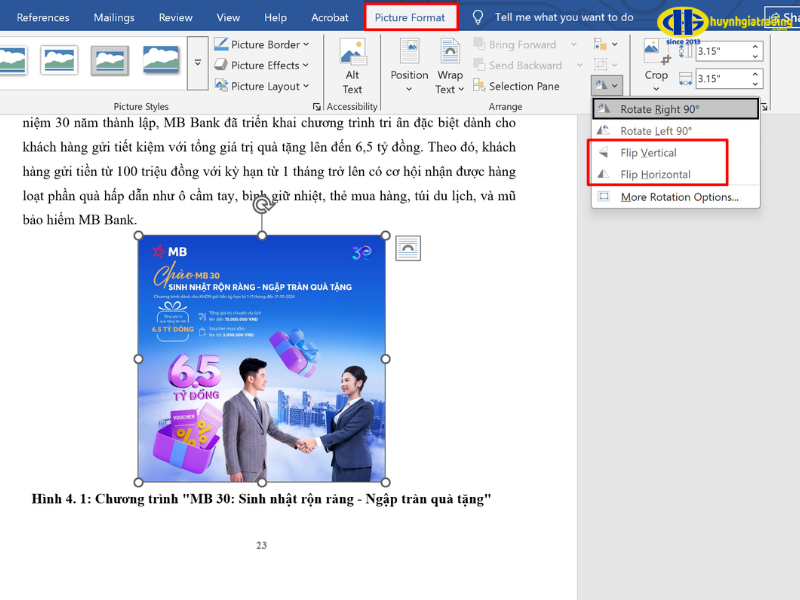Click the Share button
The width and height of the screenshot is (800, 600).
pos(783,18)
